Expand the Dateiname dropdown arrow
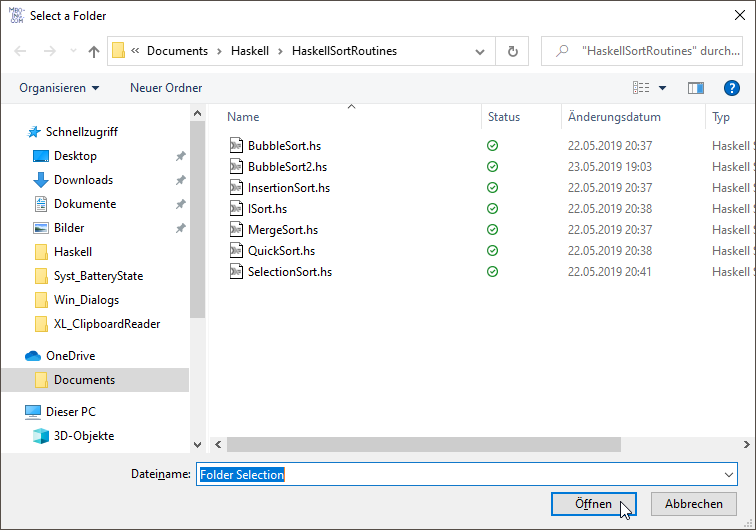 pos(729,475)
